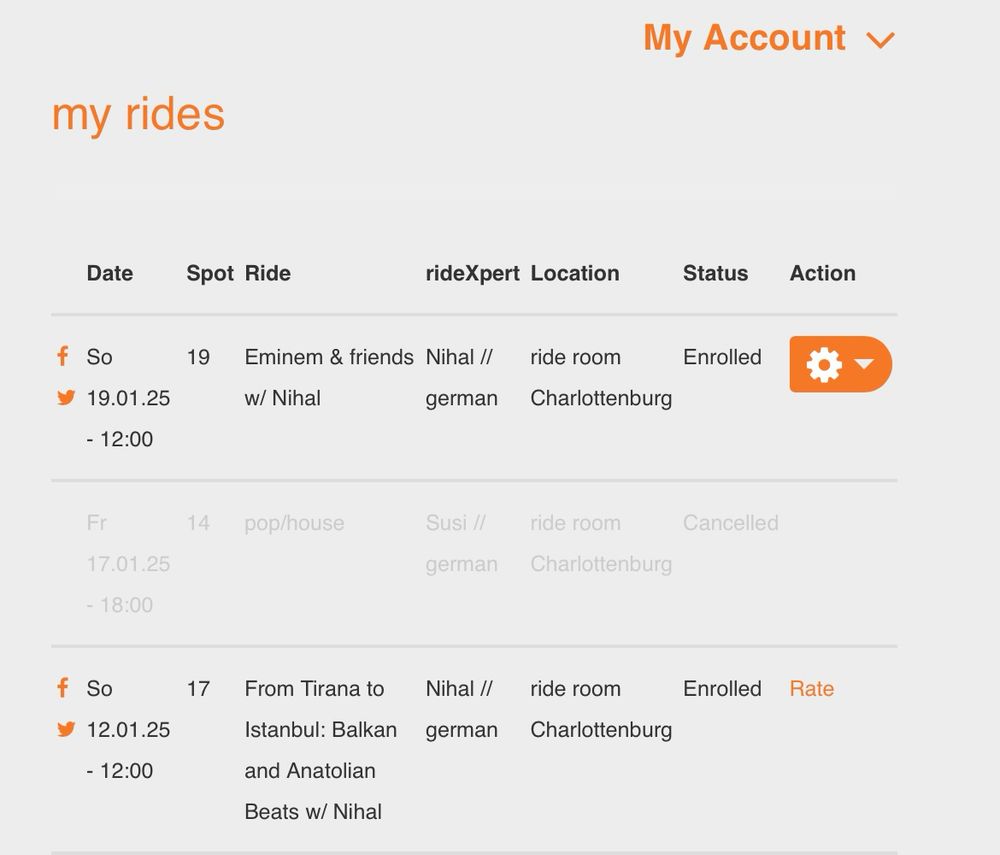1000x855 pixels.
Task: Open From Tirana to Istanbul ride title
Action: pyautogui.click(x=321, y=750)
